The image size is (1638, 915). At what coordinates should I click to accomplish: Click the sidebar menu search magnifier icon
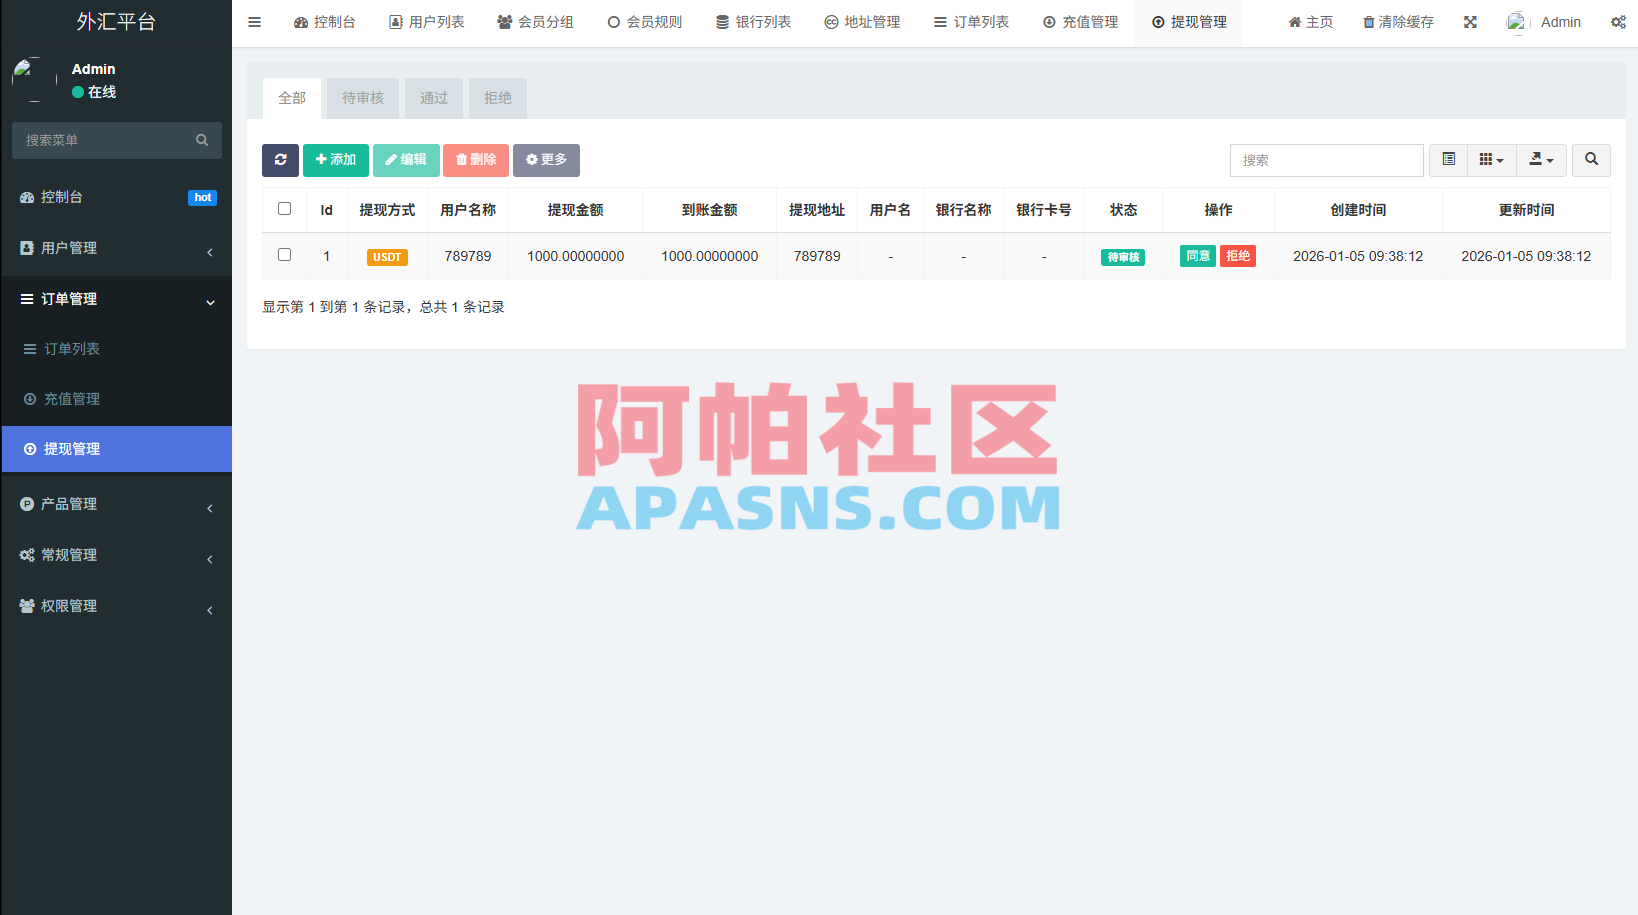(x=202, y=140)
